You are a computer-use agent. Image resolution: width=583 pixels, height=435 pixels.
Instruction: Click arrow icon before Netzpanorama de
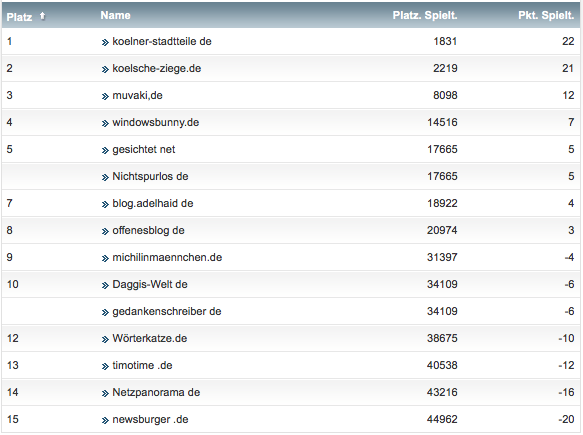(105, 393)
